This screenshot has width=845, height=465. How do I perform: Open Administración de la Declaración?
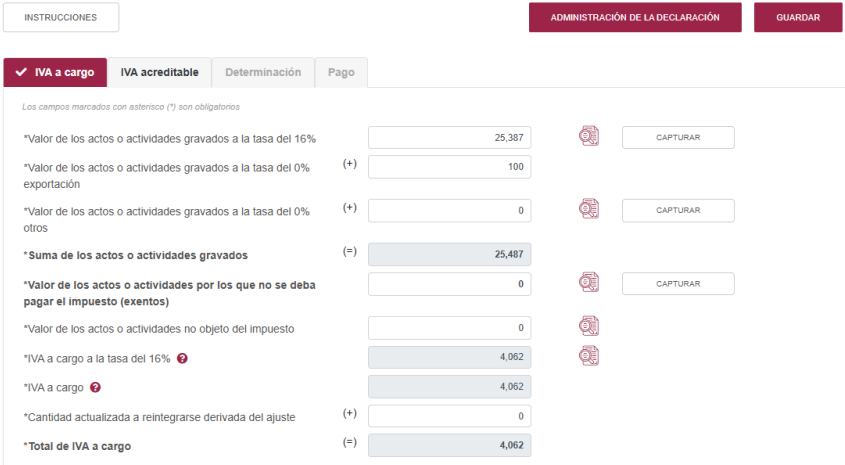tap(635, 17)
